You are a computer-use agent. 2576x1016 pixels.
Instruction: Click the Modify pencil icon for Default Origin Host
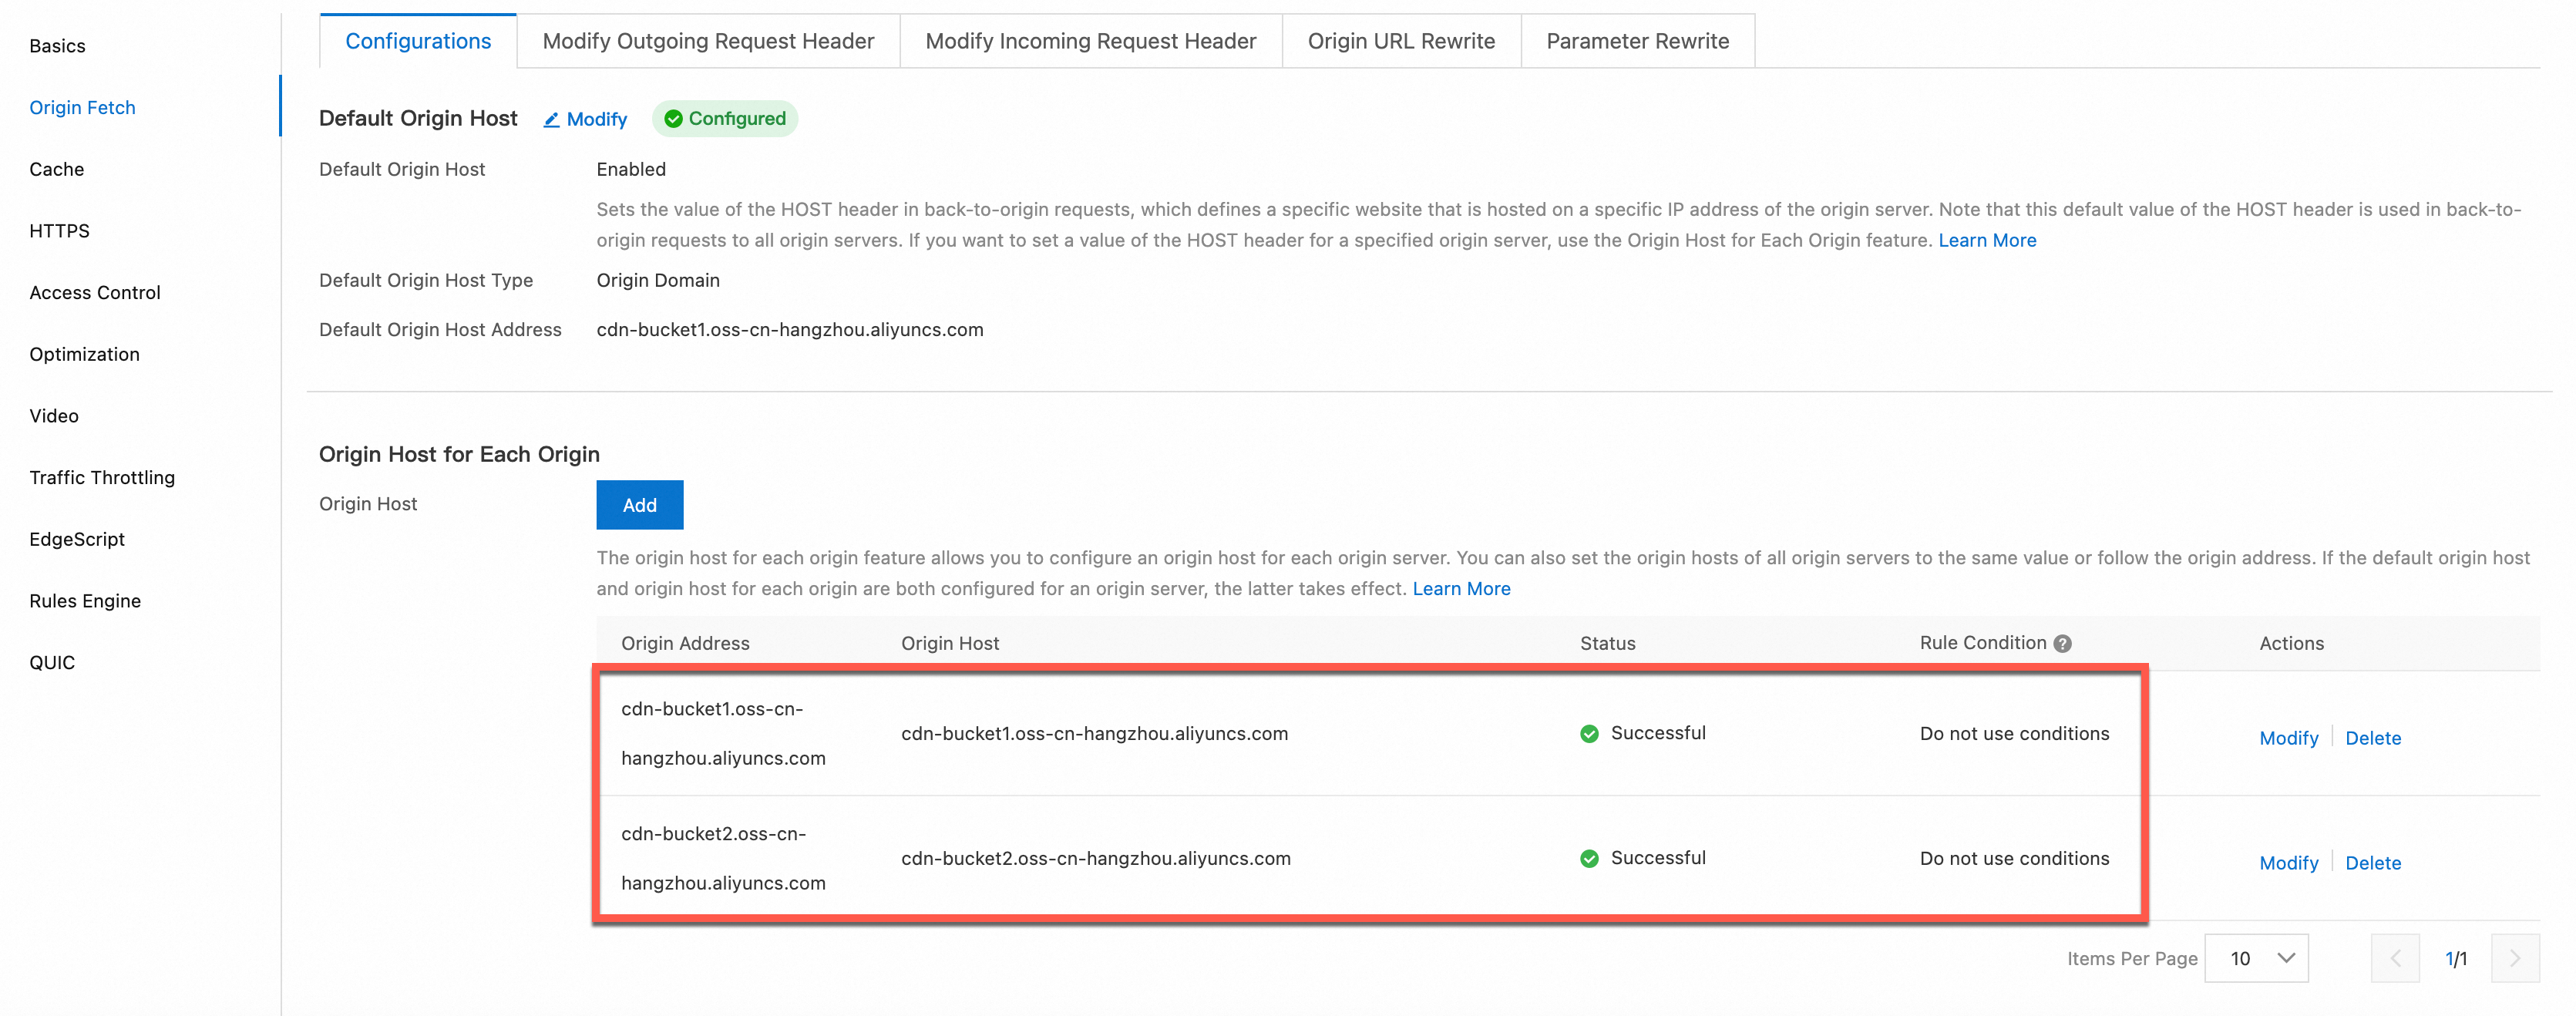coord(551,120)
